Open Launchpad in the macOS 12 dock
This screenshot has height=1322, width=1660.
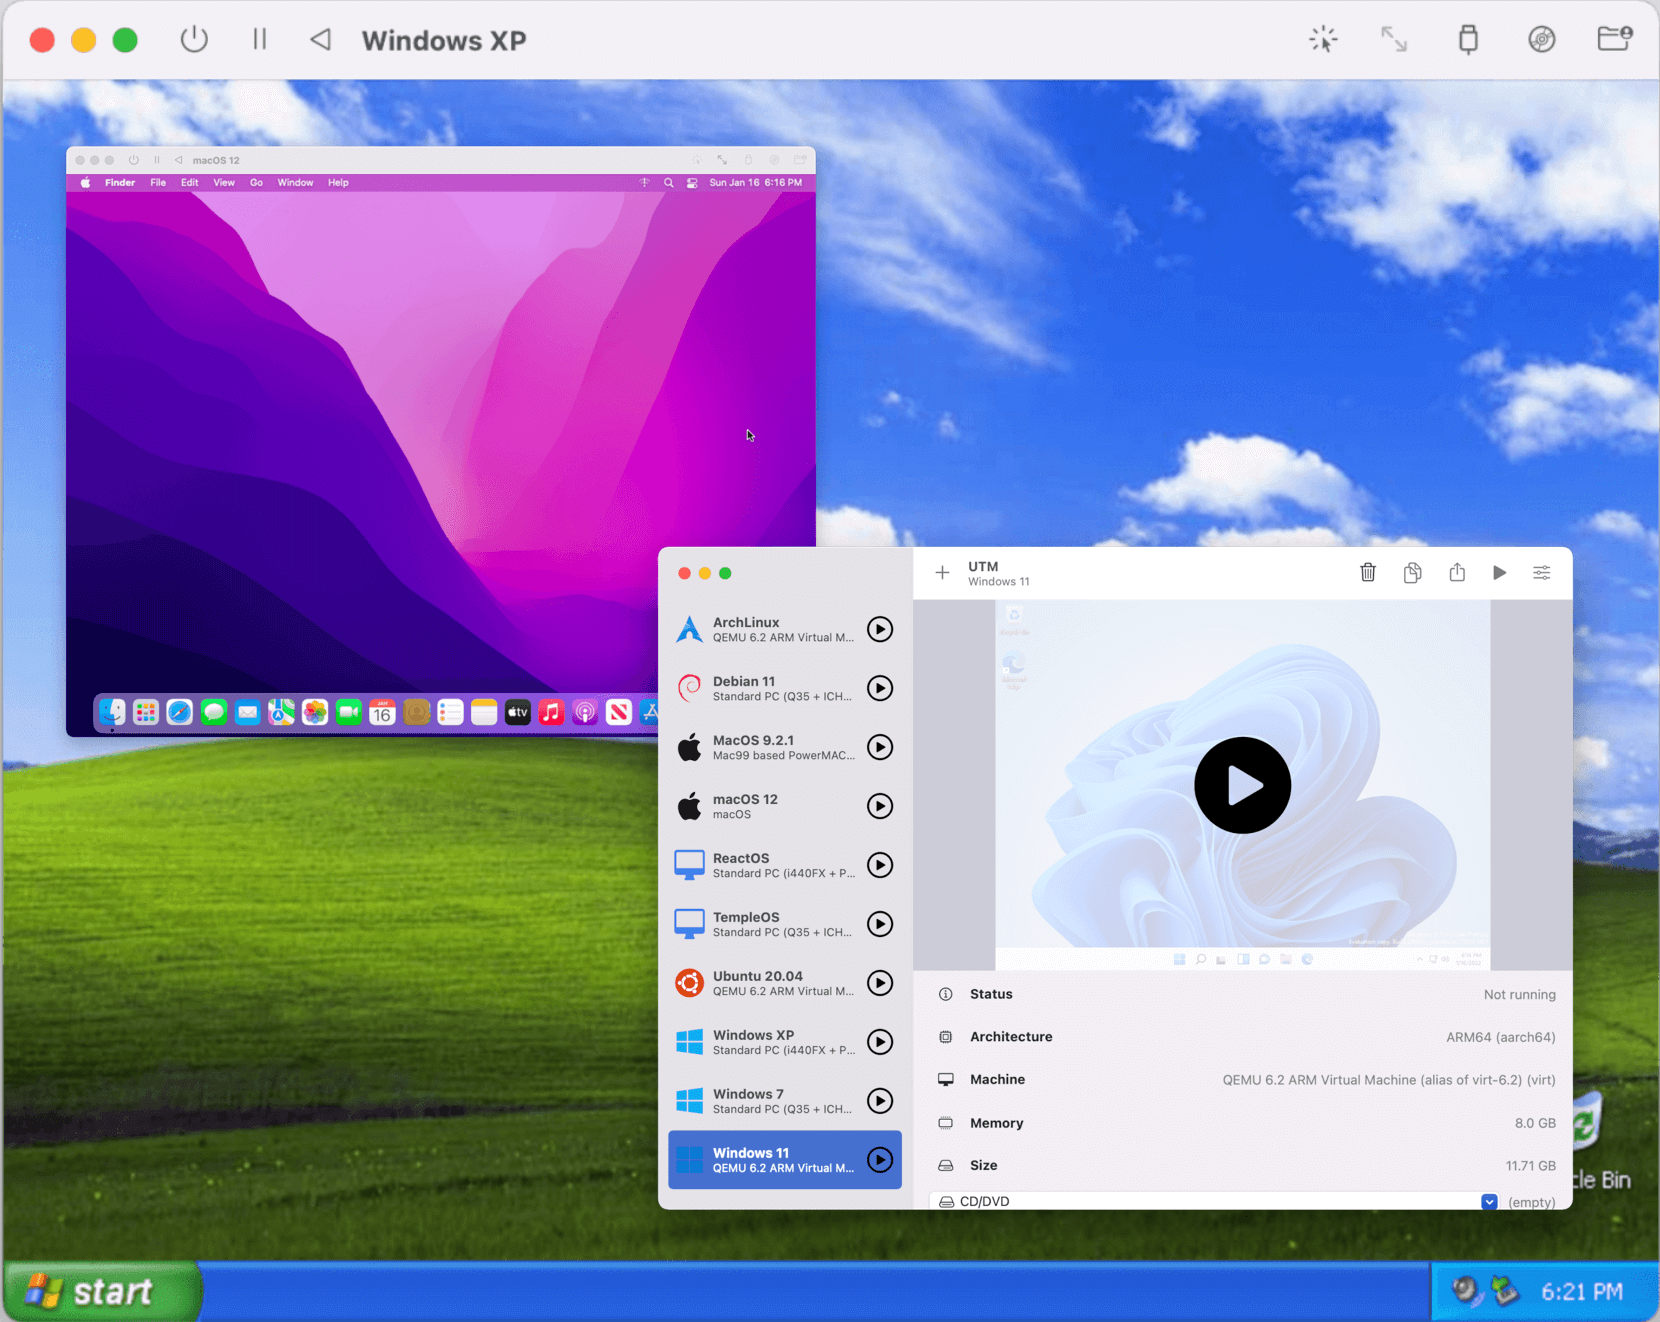146,712
